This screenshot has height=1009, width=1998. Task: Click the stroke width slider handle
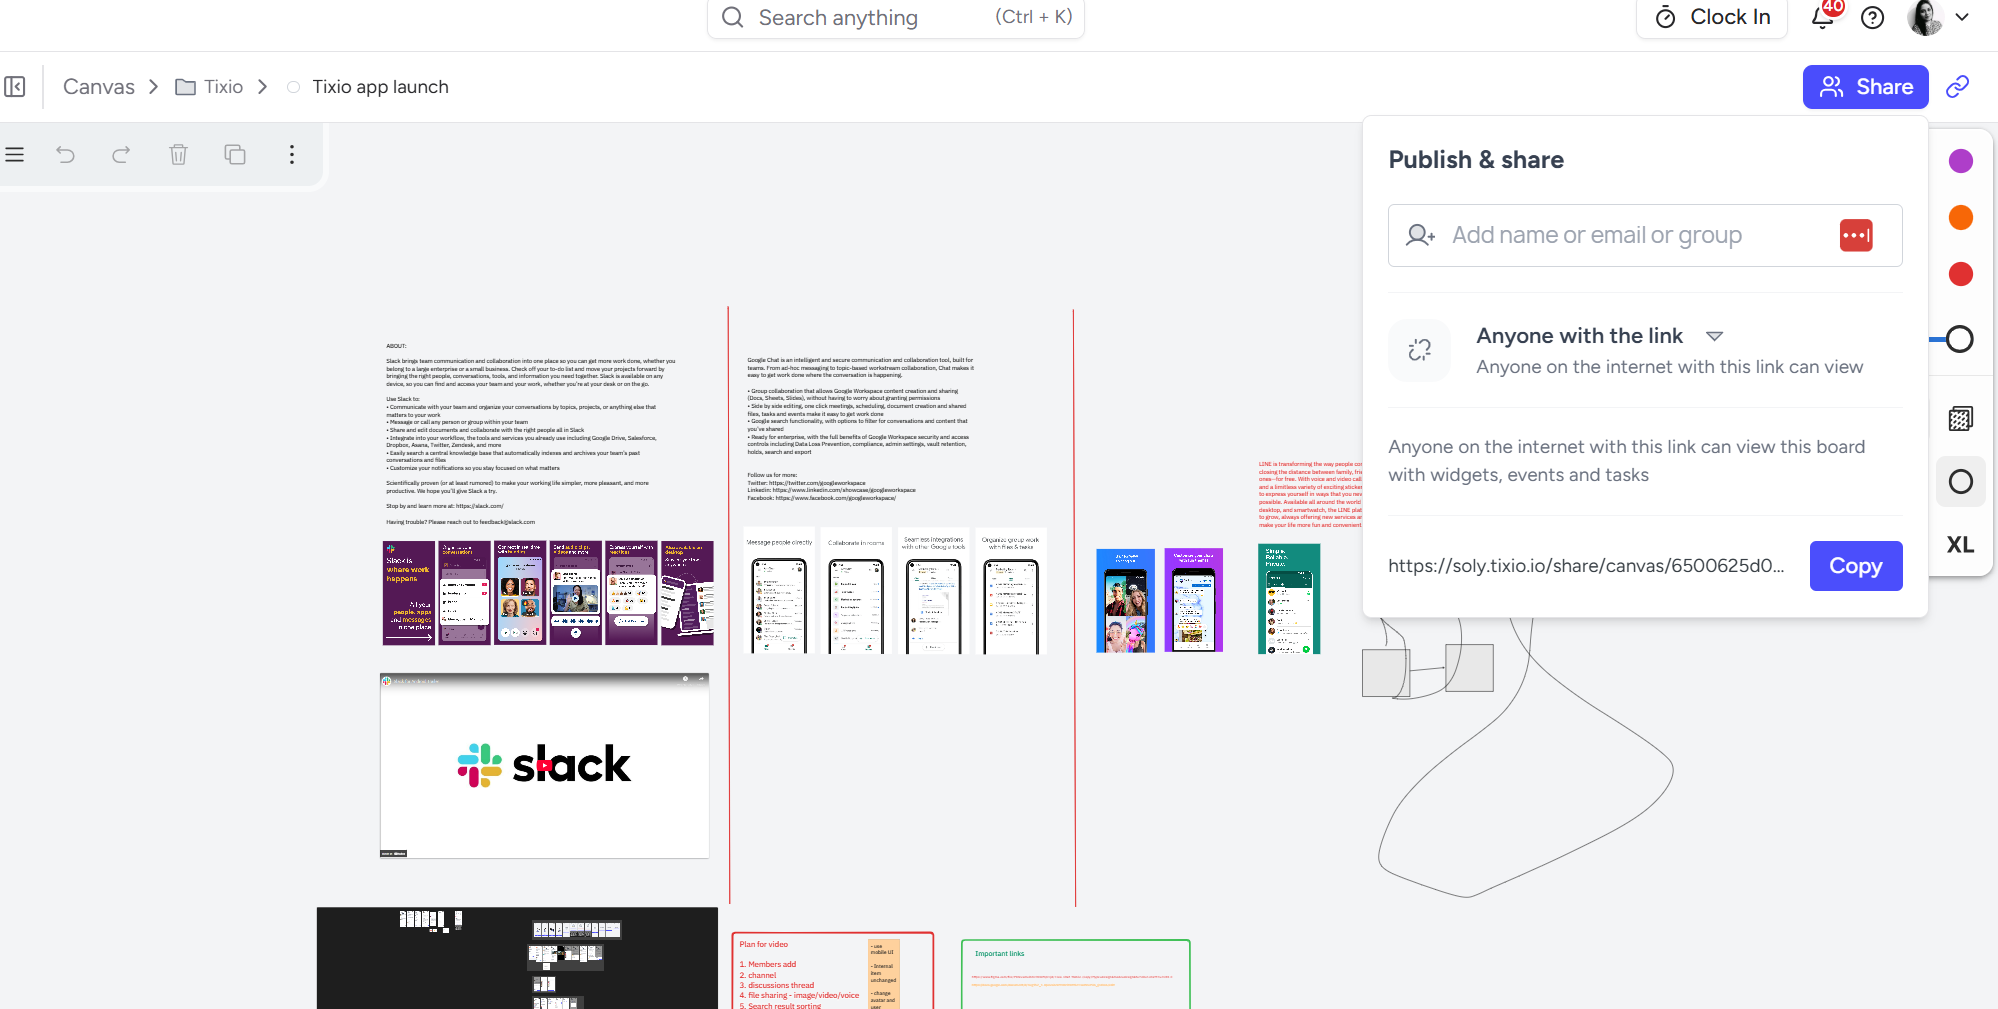1960,340
